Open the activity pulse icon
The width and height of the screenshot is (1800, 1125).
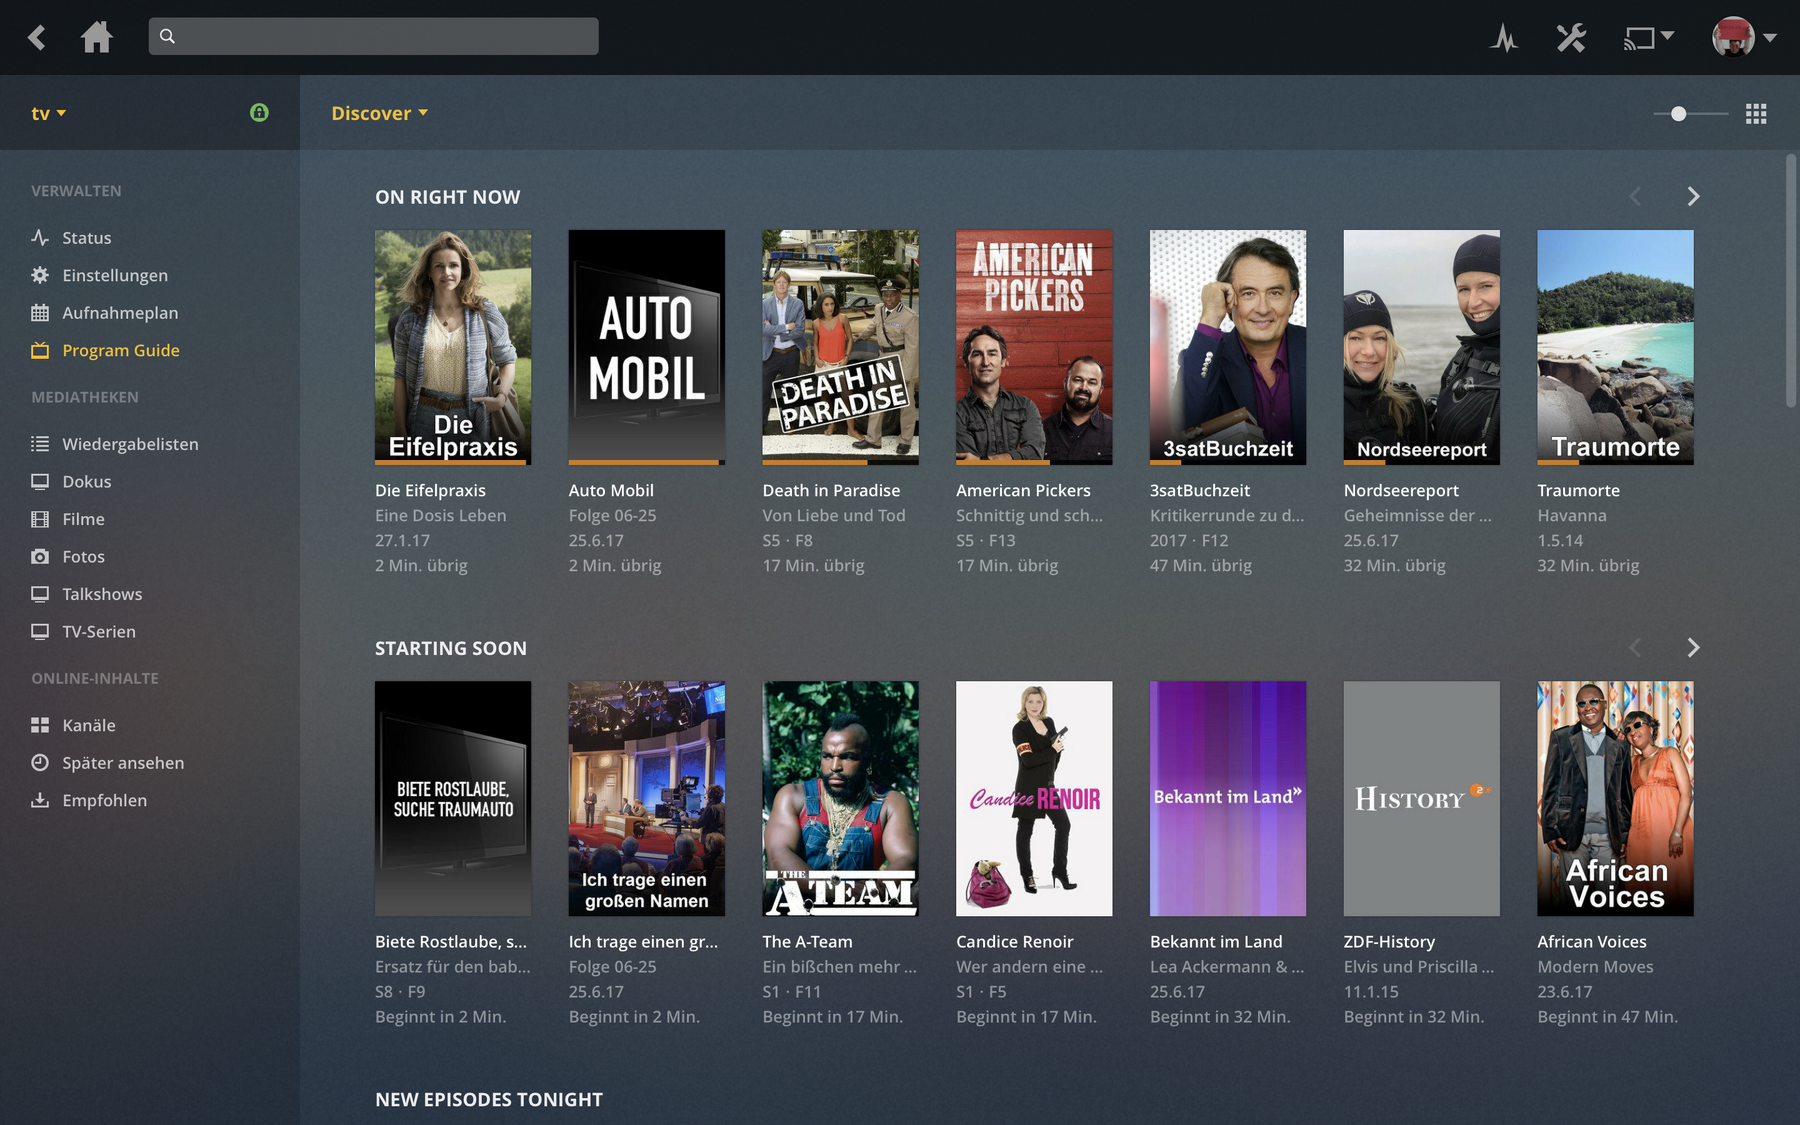tap(1503, 38)
